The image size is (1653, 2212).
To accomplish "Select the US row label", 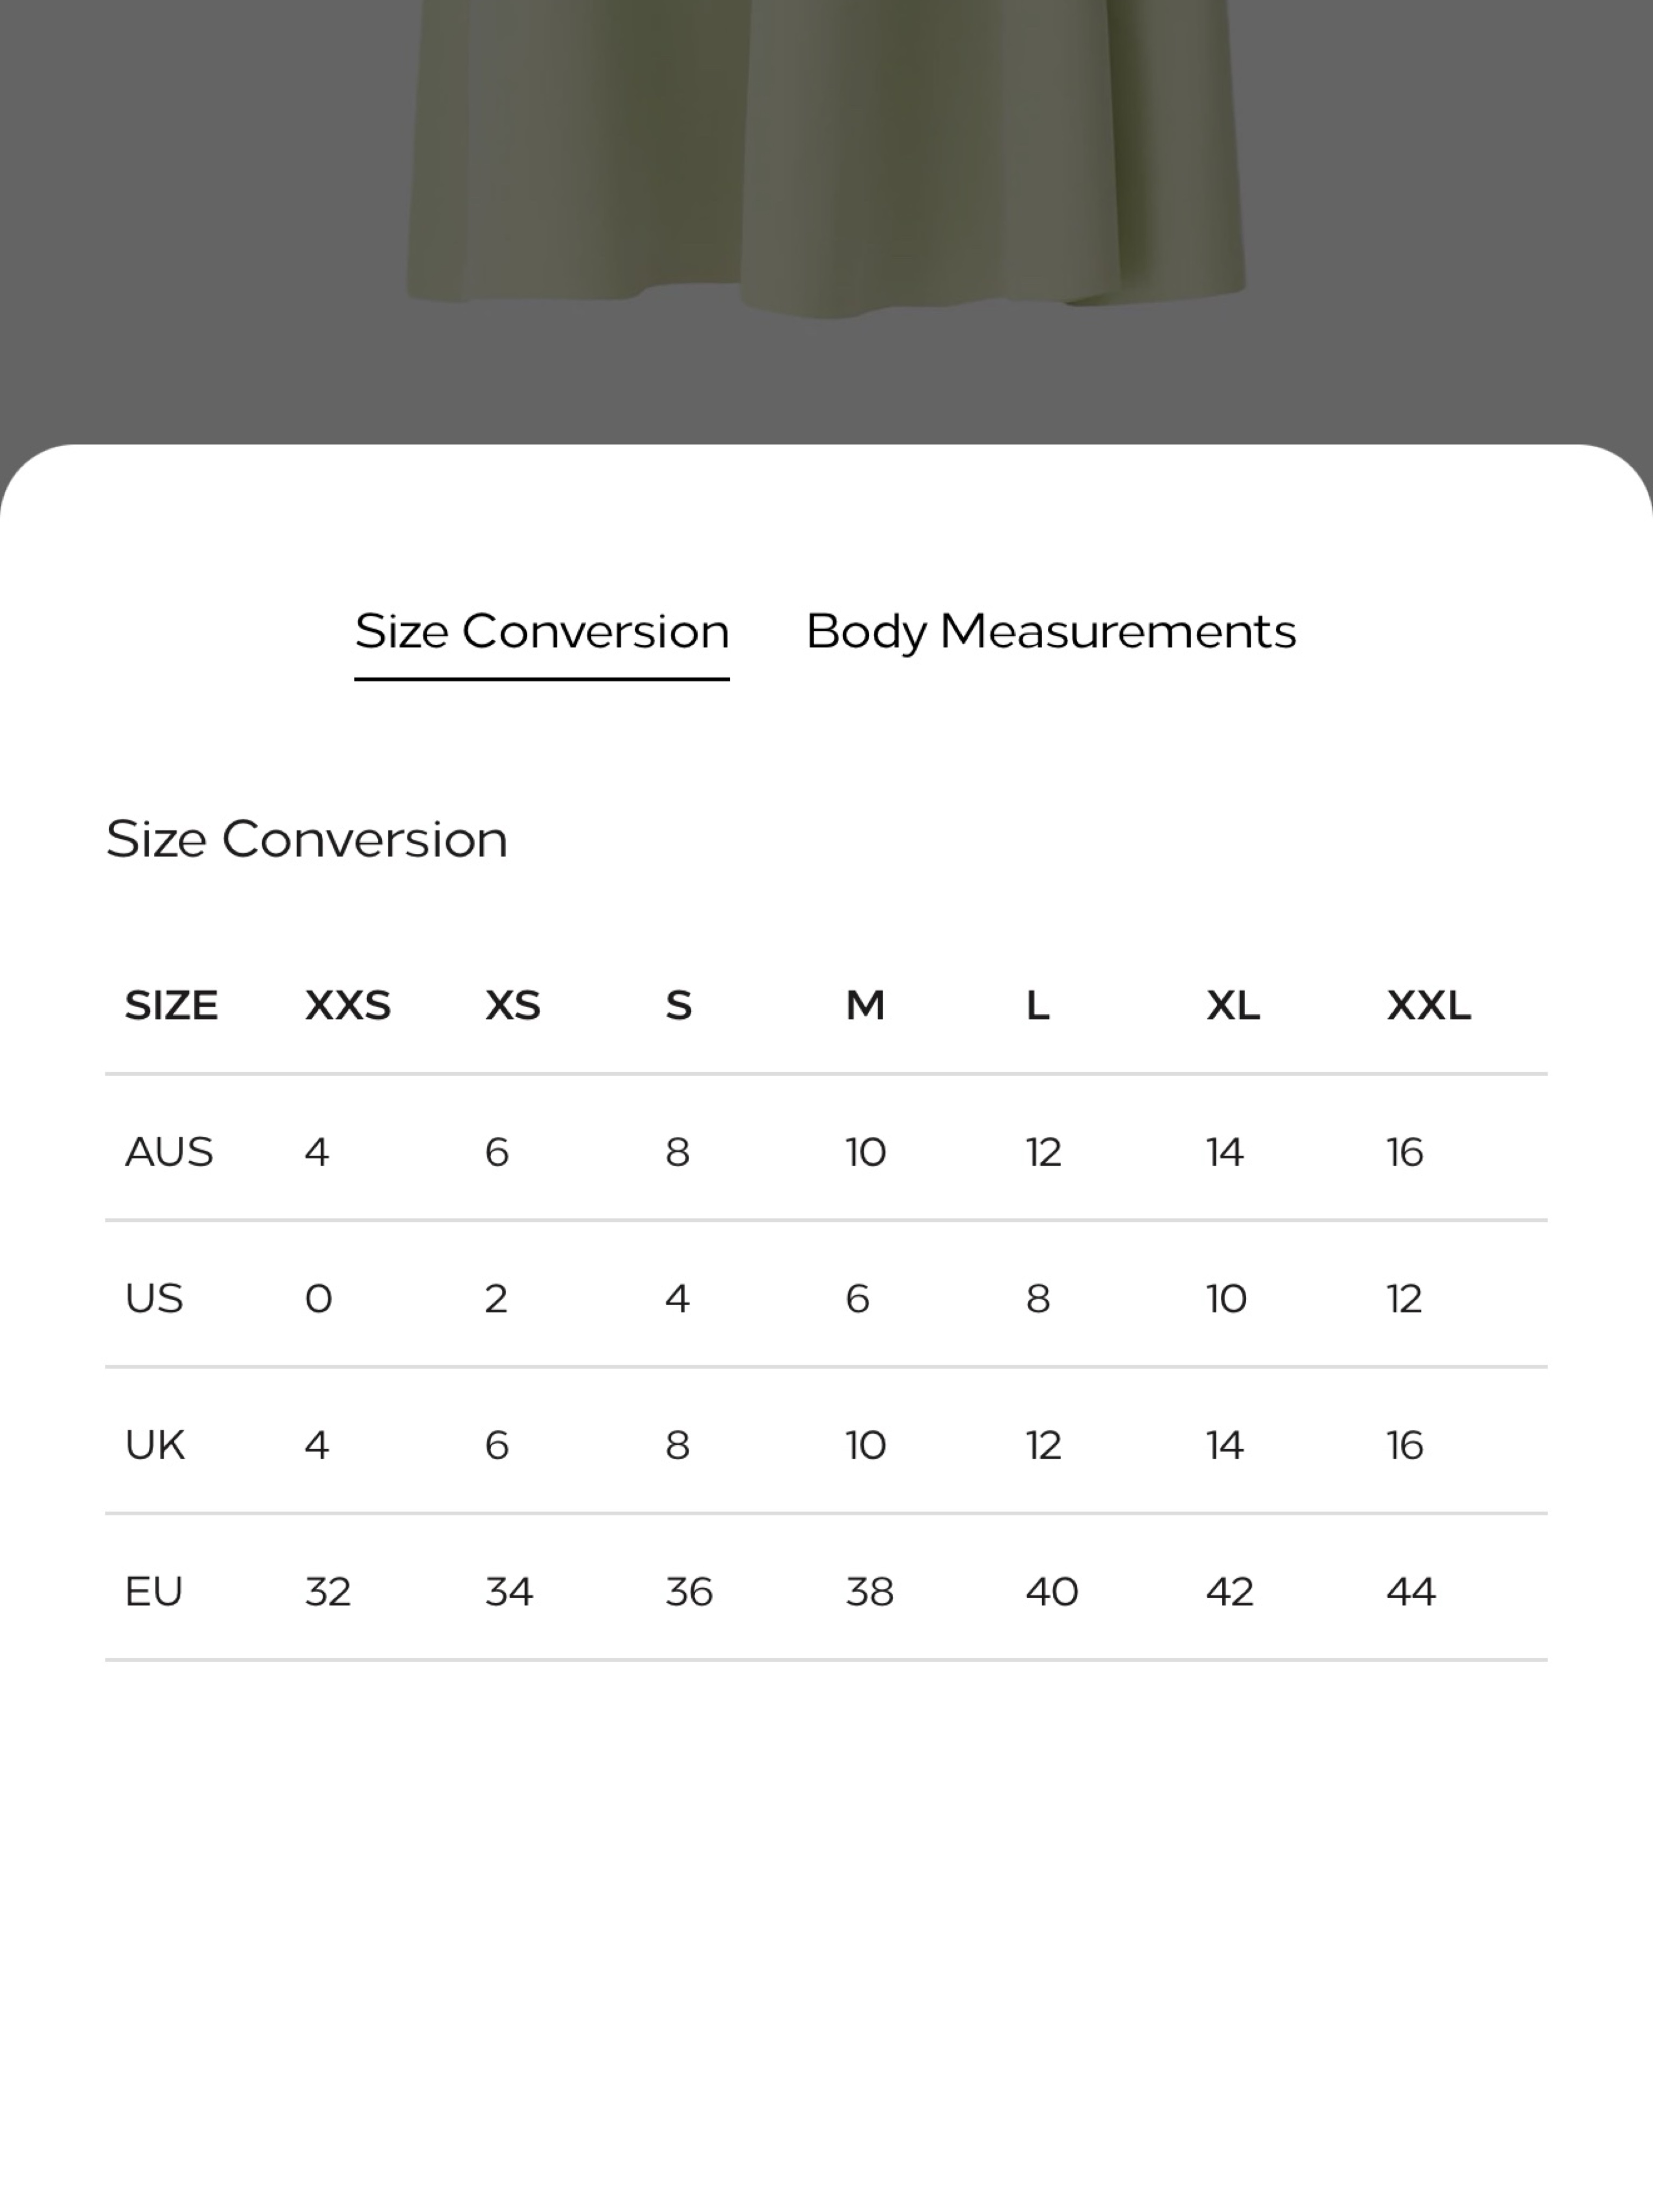I will pos(154,1298).
